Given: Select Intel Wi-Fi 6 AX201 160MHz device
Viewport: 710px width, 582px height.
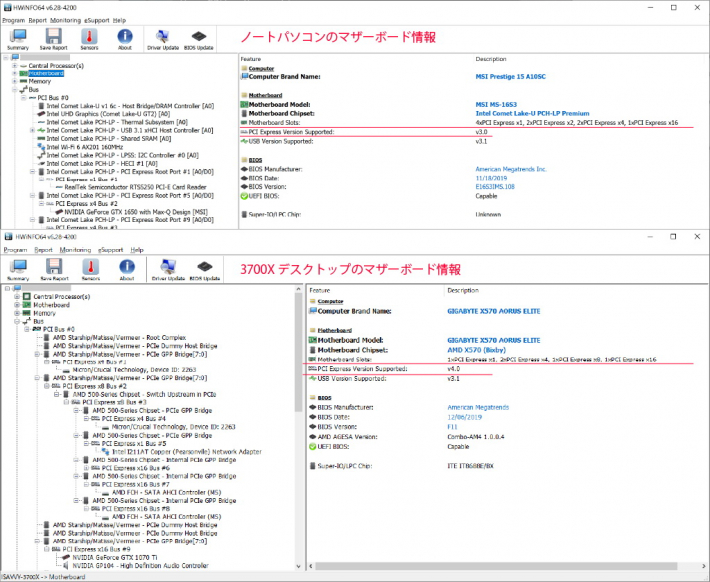Looking at the screenshot, I should click(86, 146).
